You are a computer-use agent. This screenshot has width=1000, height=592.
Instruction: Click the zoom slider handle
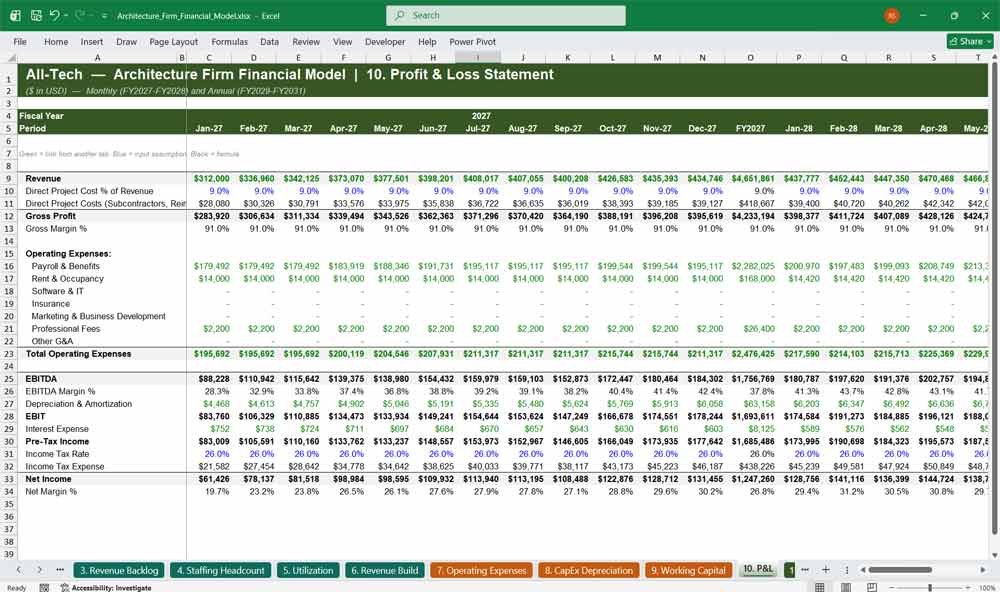pyautogui.click(x=930, y=588)
